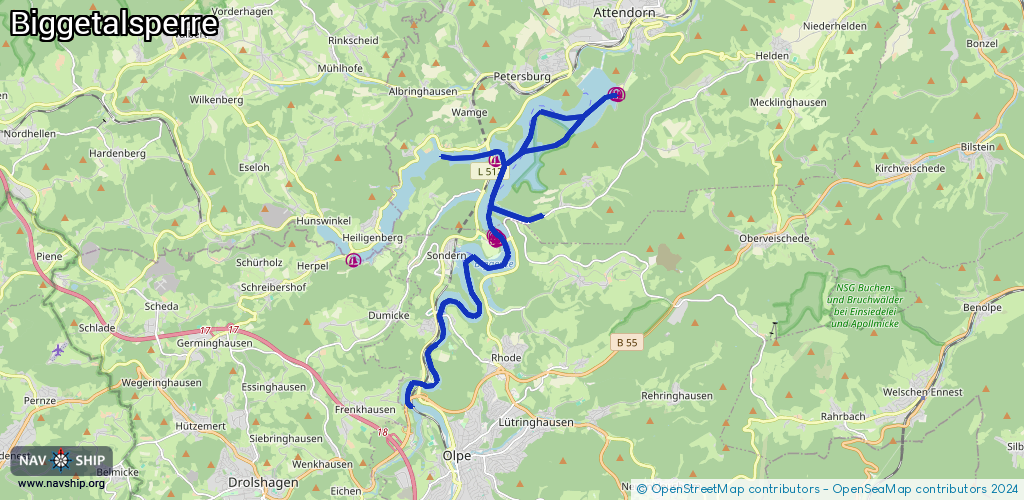Click the B 55 road shield

coord(626,341)
